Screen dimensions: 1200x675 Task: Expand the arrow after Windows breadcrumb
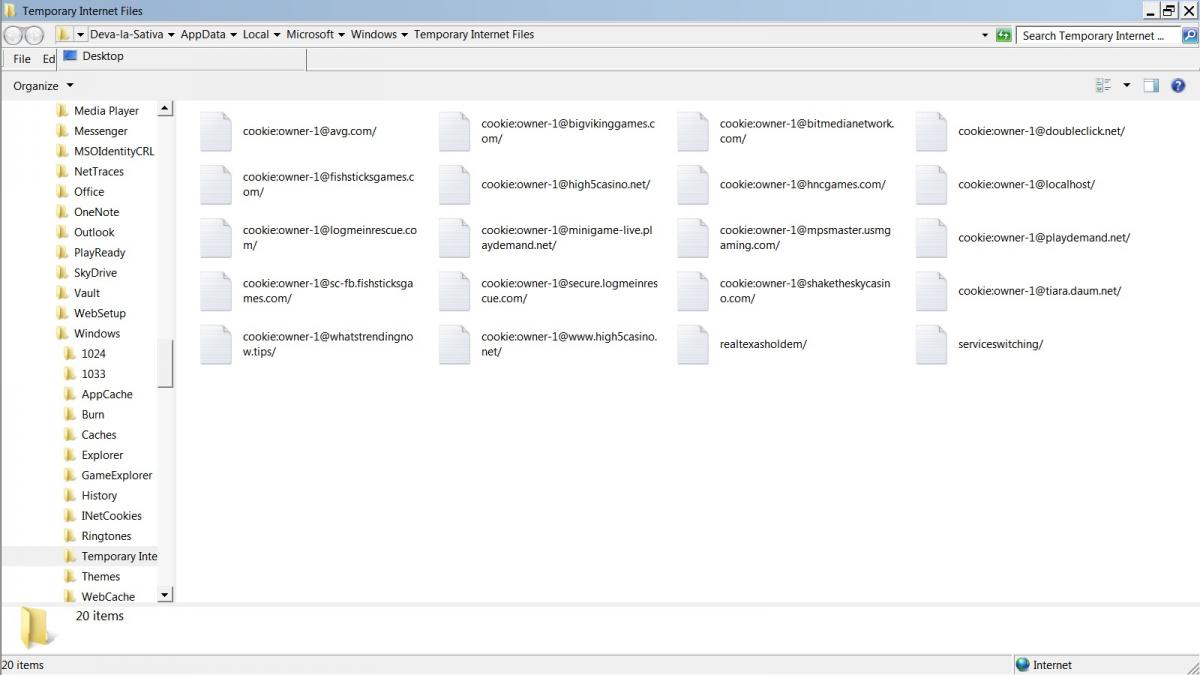405,35
